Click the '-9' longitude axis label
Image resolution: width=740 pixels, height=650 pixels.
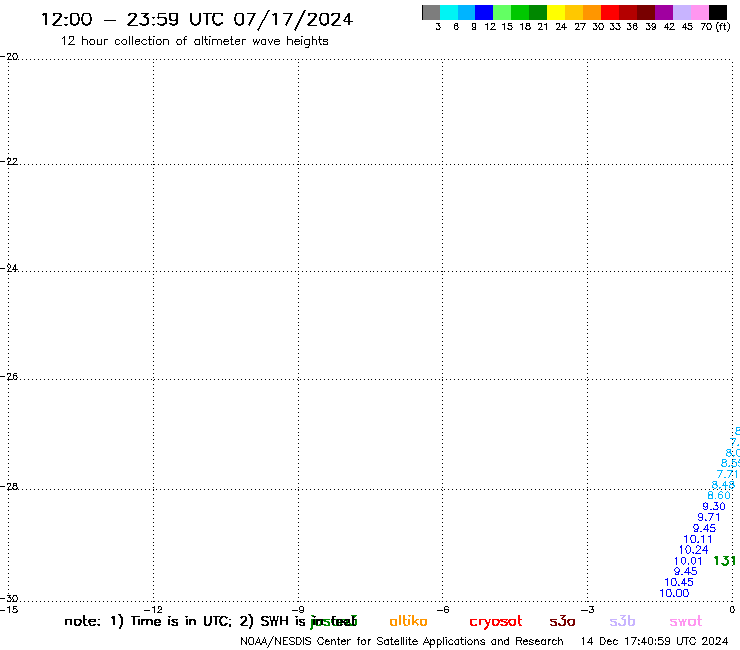click(298, 609)
